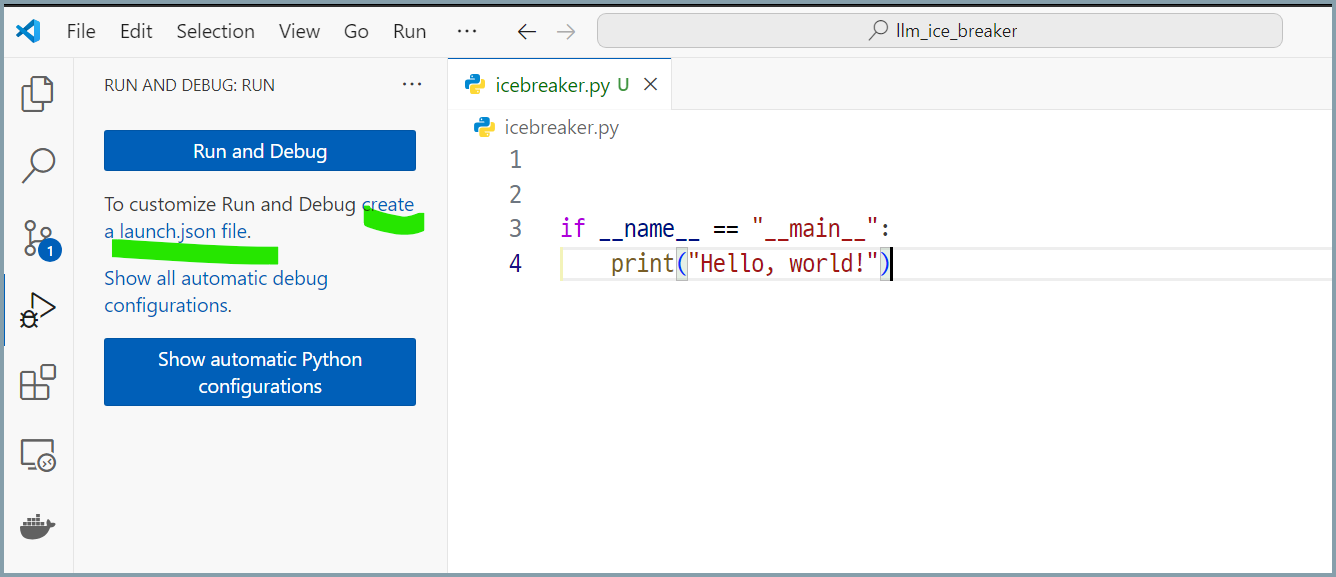Open Run and Debug views more actions menu
1336x577 pixels.
(x=412, y=84)
